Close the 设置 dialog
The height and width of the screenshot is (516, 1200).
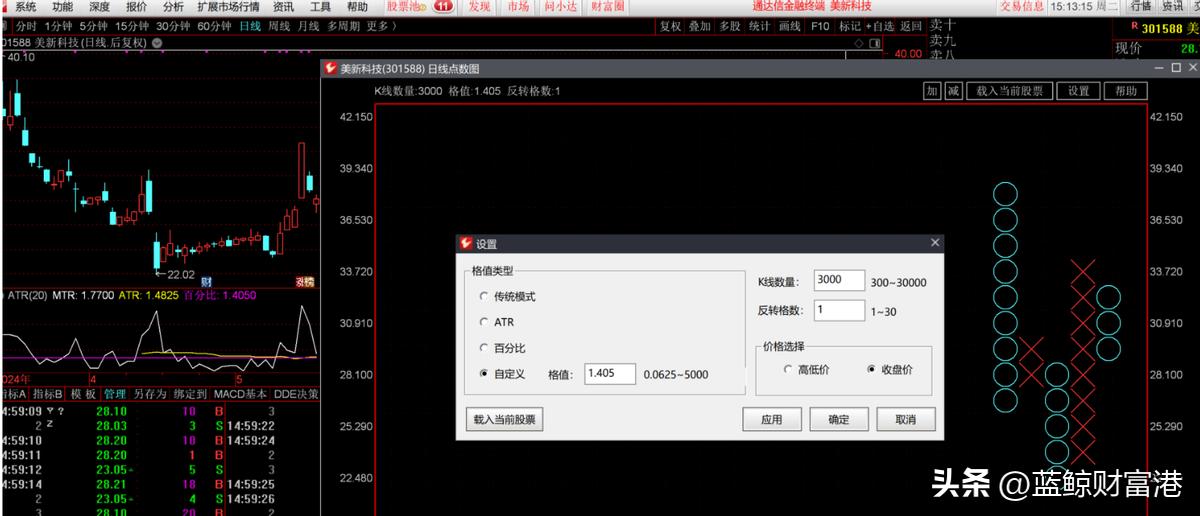point(935,243)
